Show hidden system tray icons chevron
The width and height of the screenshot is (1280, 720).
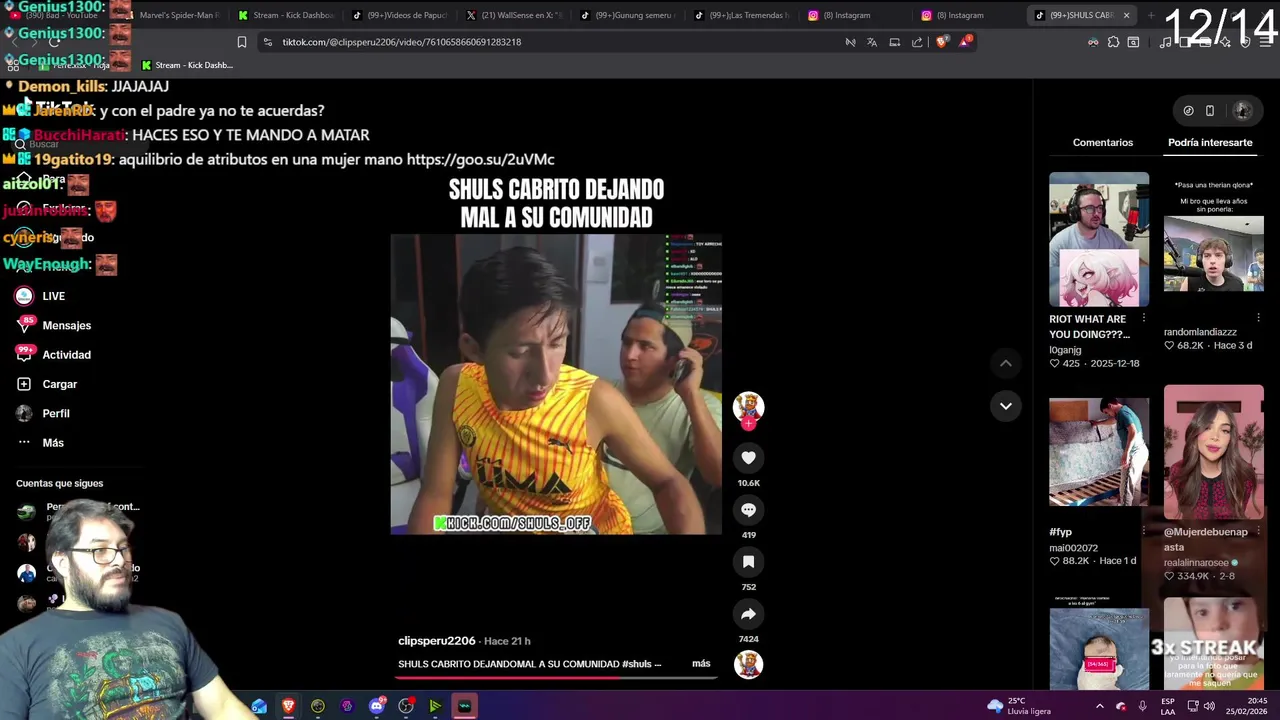pyautogui.click(x=1099, y=706)
